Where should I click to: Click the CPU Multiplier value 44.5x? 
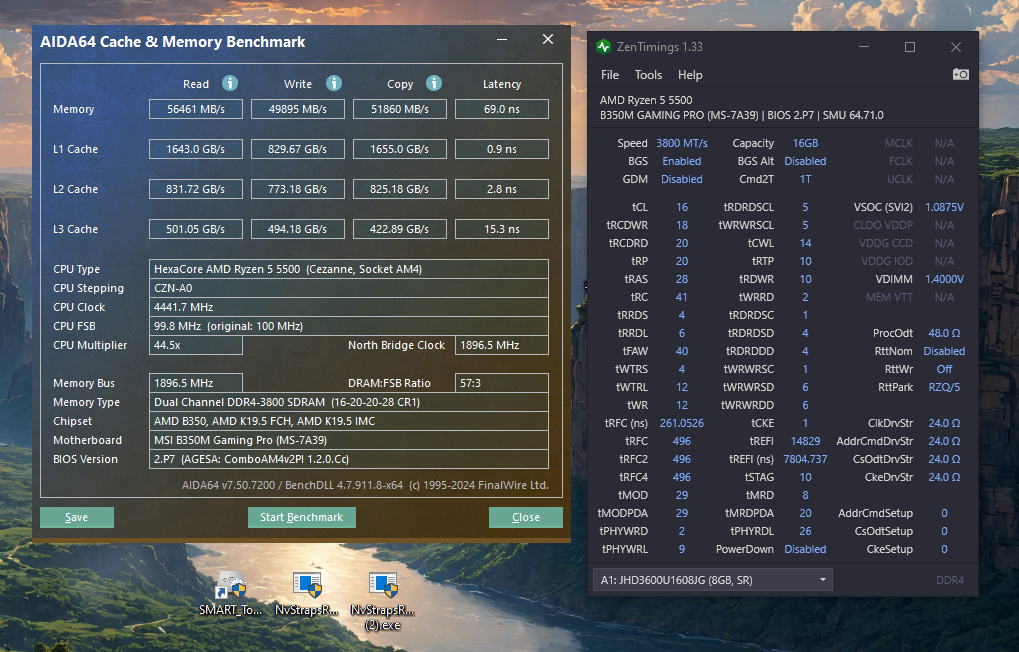[196, 345]
